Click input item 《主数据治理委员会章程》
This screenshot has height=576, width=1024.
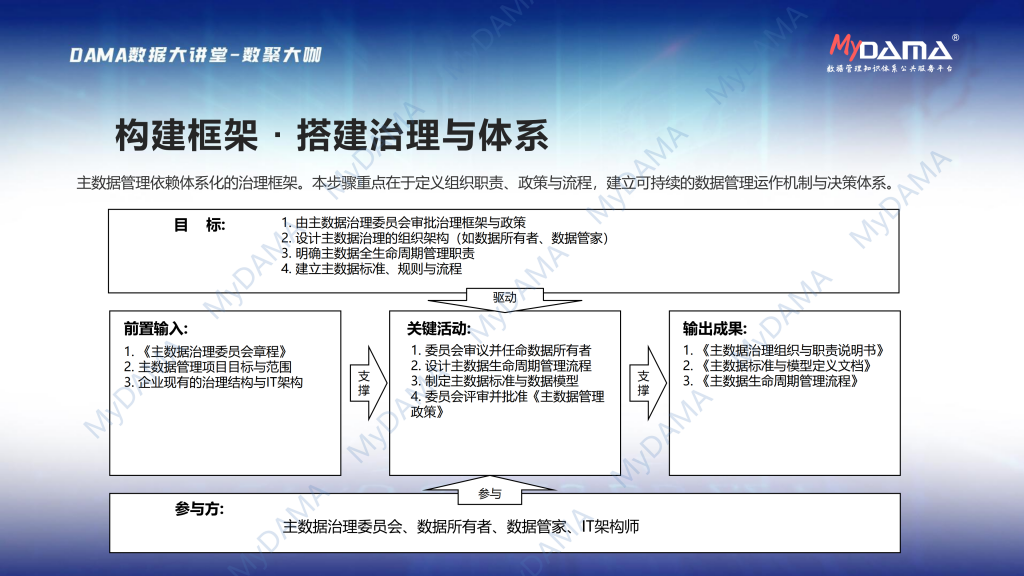coord(205,351)
